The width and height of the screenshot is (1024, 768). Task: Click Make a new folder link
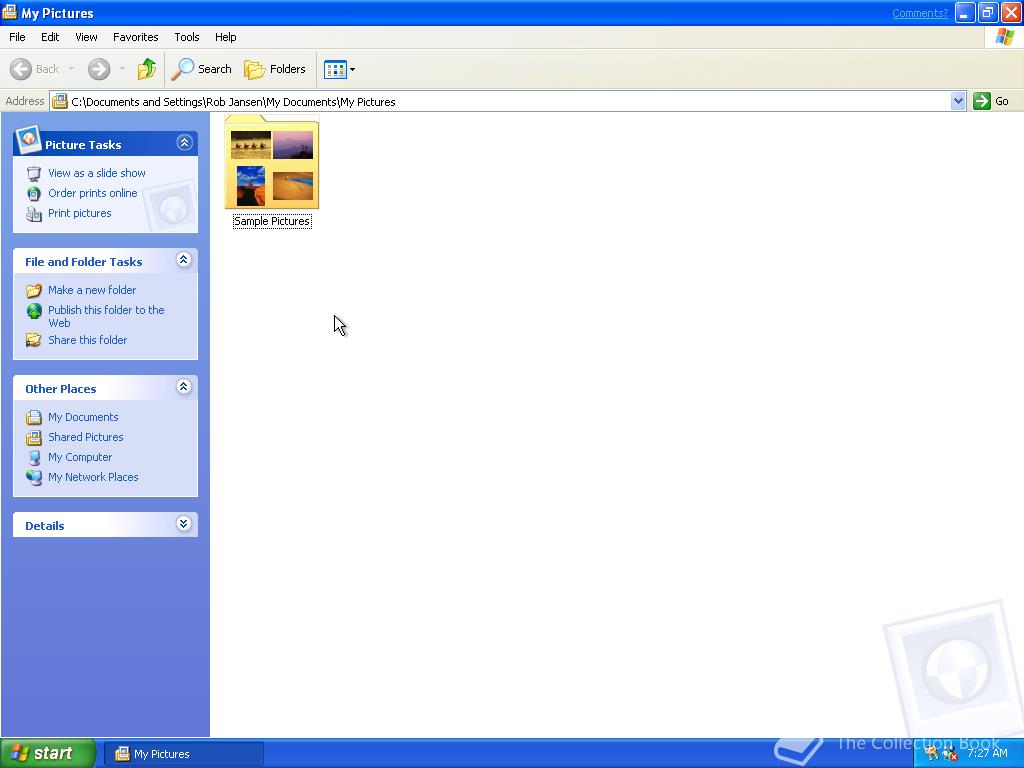coord(92,290)
